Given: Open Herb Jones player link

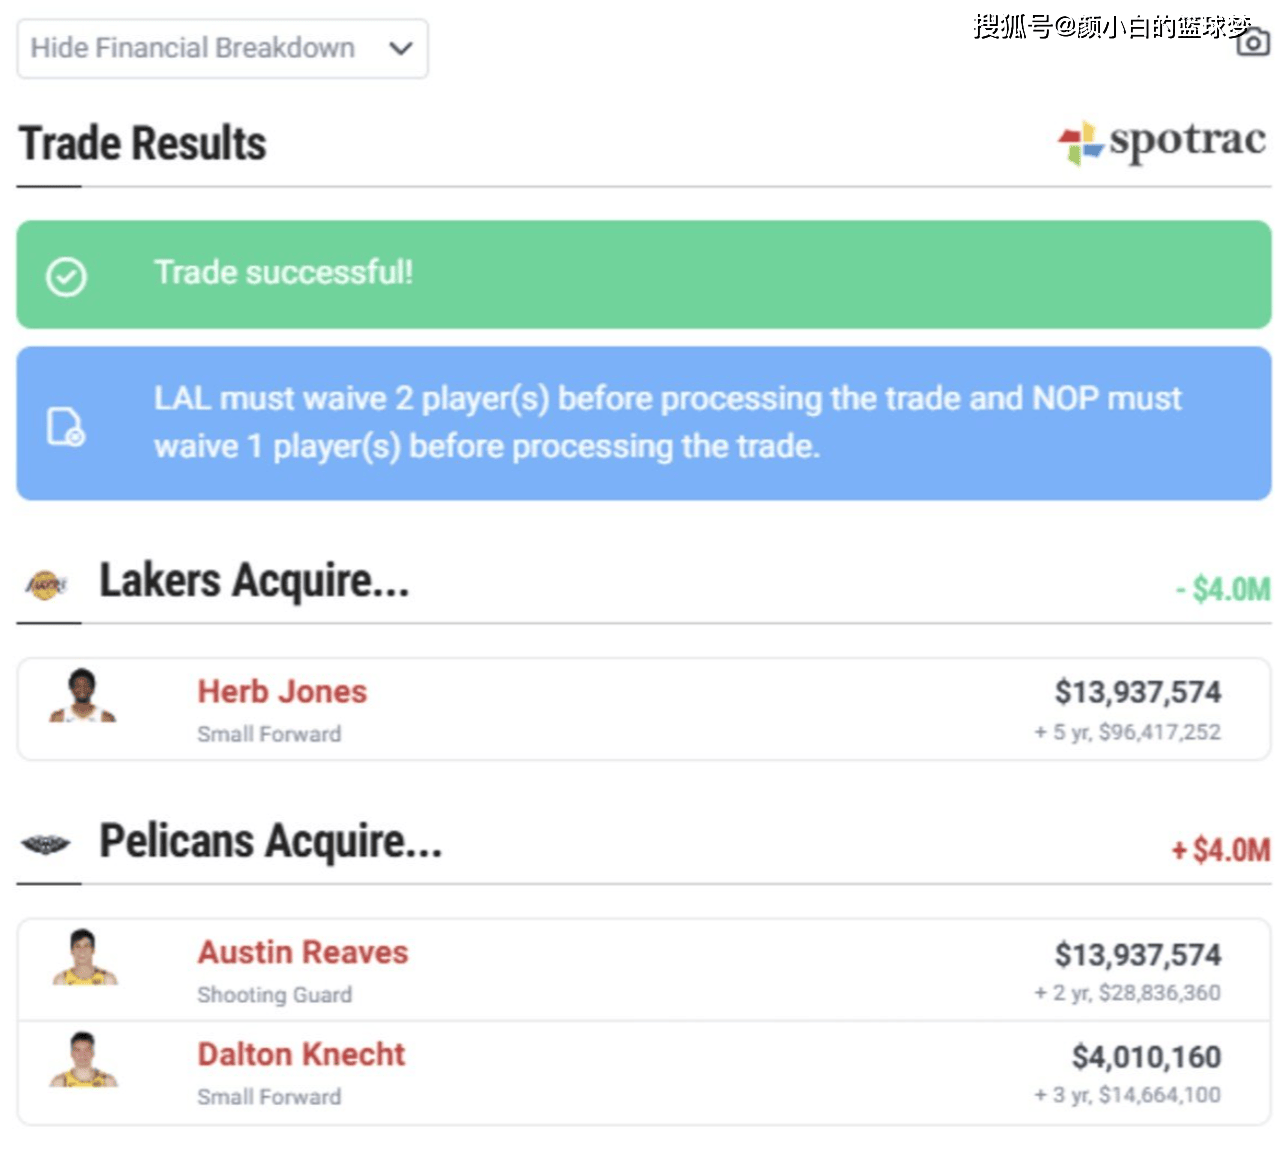Looking at the screenshot, I should [x=282, y=692].
